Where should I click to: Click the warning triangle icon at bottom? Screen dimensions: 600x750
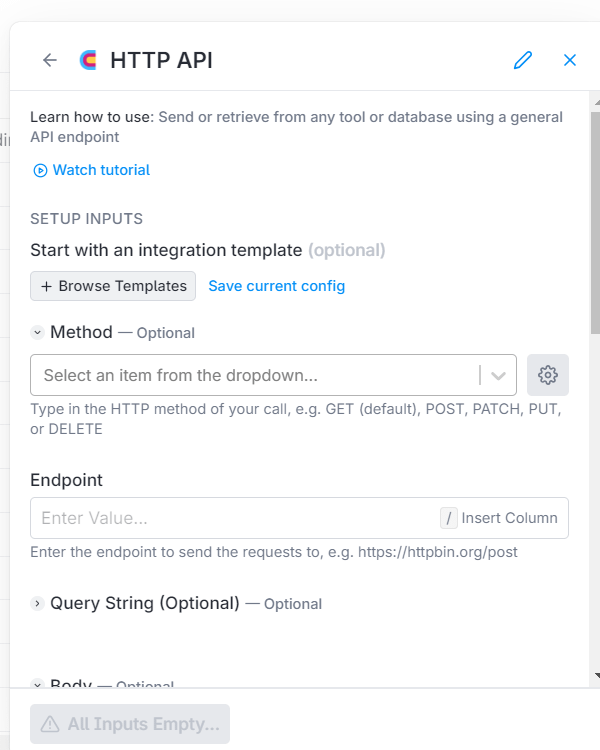[50, 724]
